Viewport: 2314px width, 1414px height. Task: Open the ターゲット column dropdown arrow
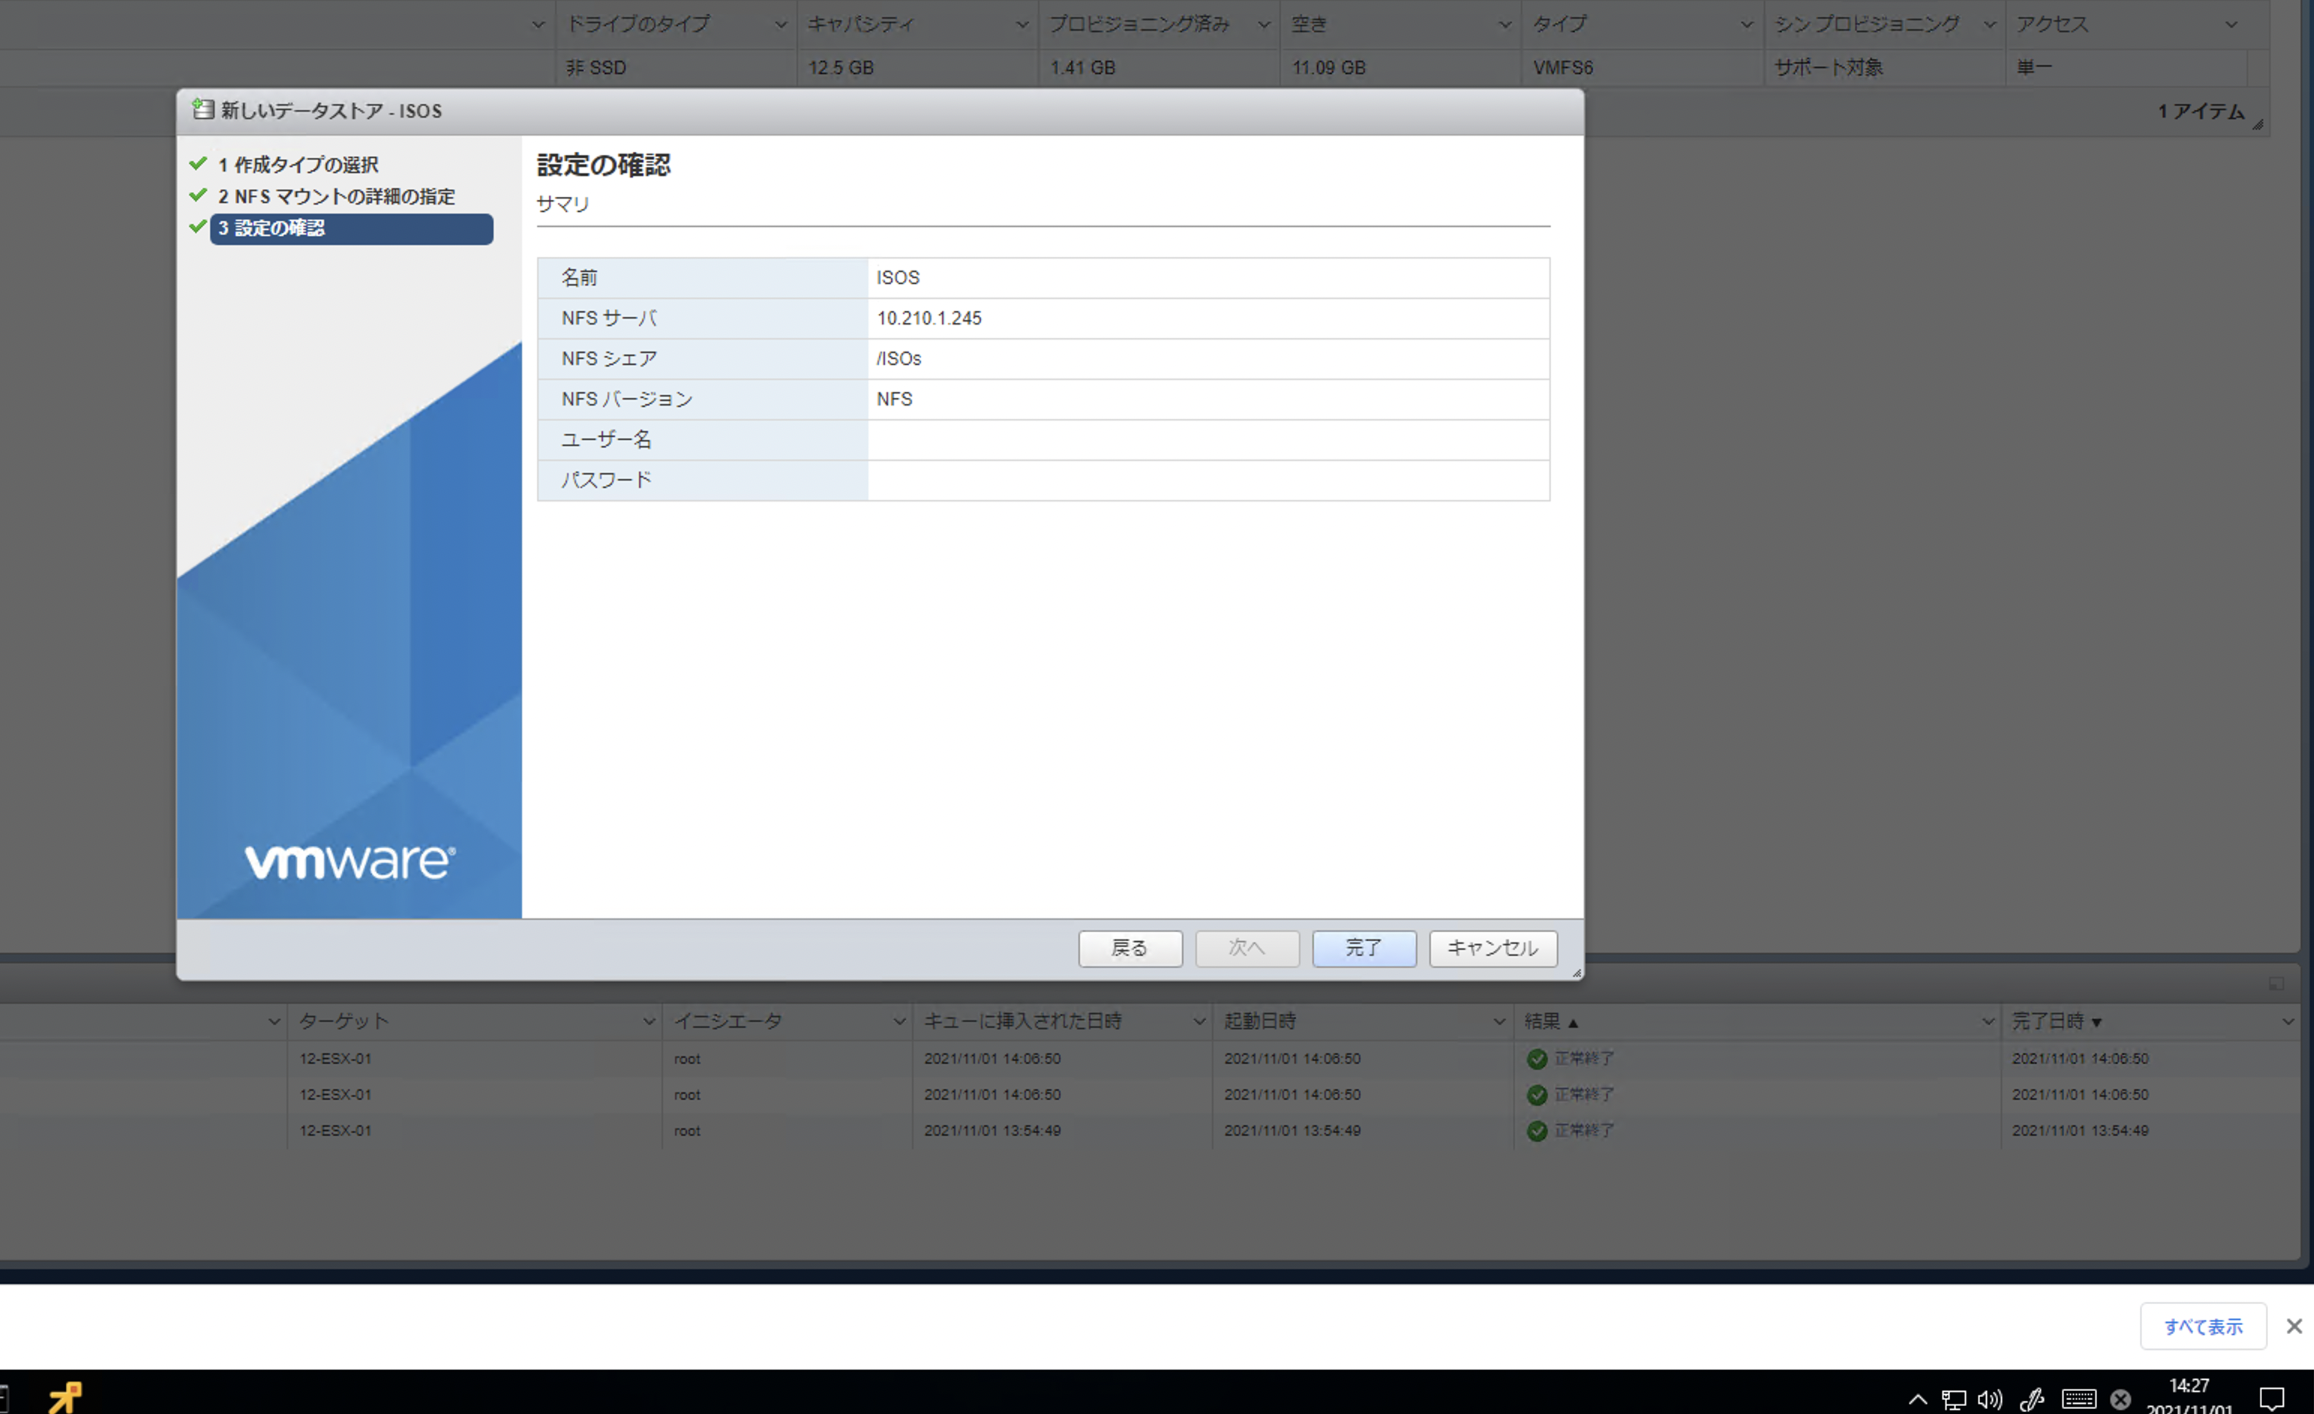pos(649,1021)
